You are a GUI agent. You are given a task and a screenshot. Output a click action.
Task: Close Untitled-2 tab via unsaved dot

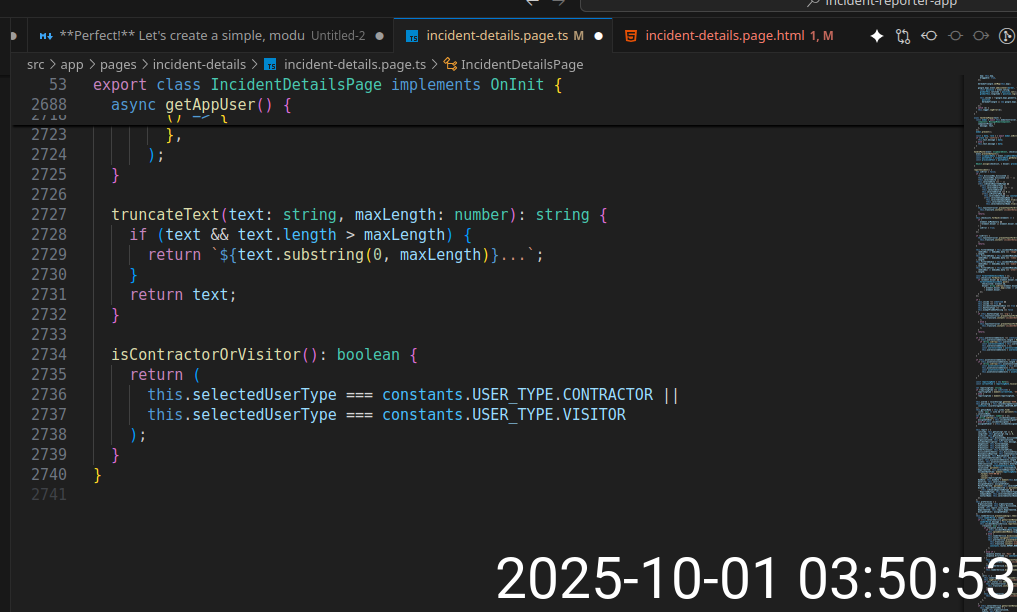[379, 36]
